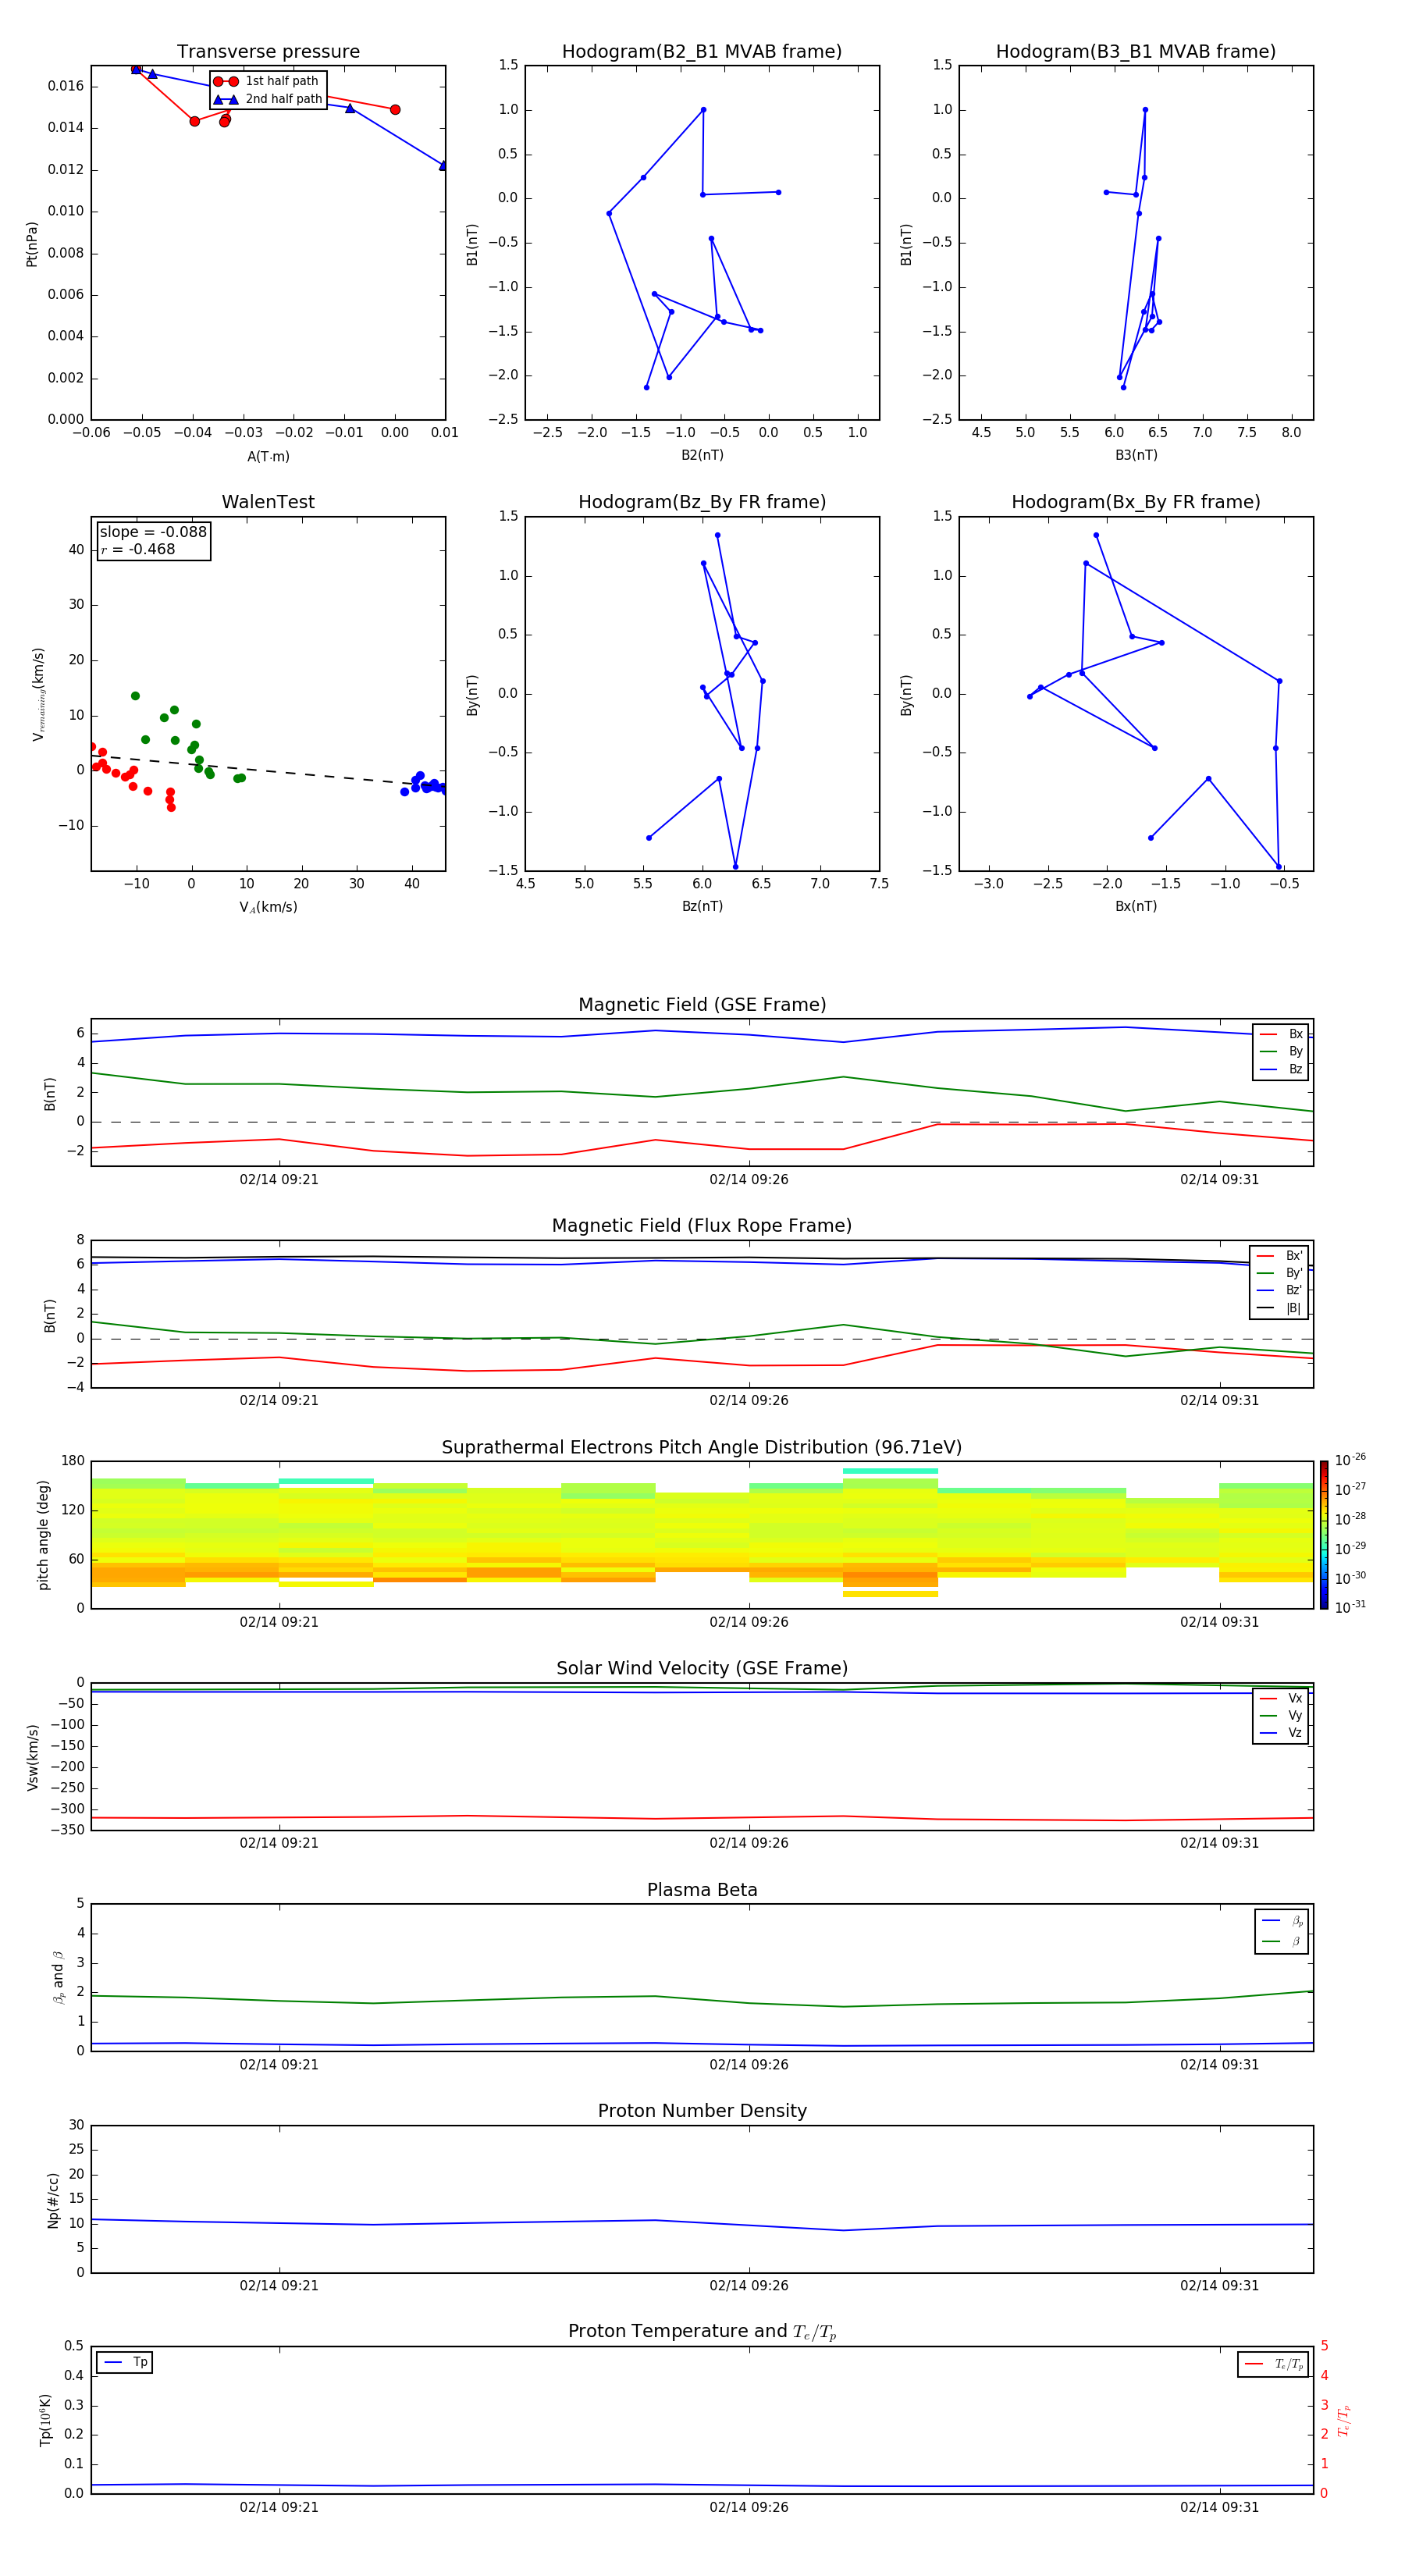Click the 'Hodogram(B2_B1 MVAB frame)' title

tap(702, 52)
